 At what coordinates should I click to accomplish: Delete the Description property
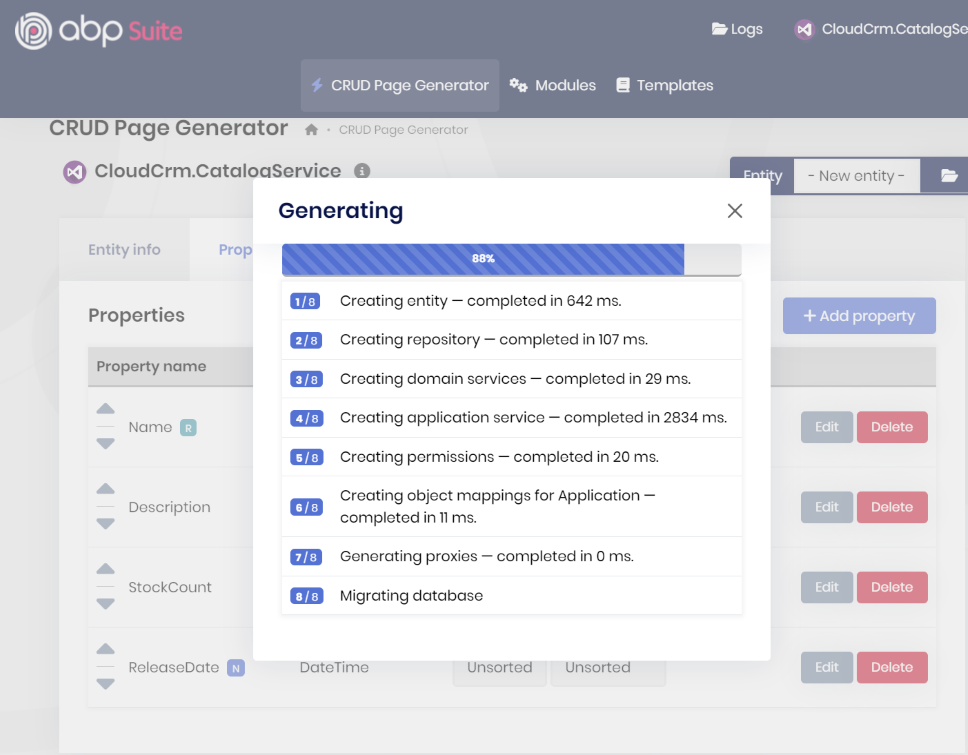tap(891, 507)
